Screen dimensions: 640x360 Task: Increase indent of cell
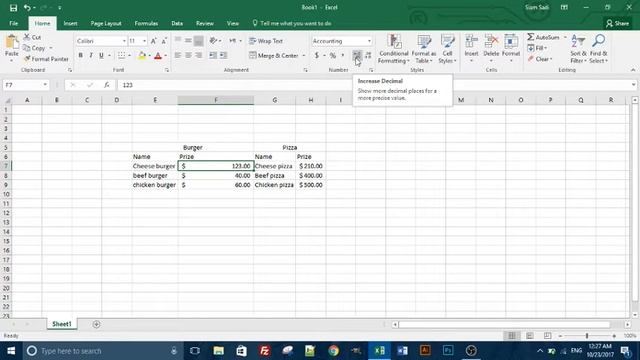[223, 56]
